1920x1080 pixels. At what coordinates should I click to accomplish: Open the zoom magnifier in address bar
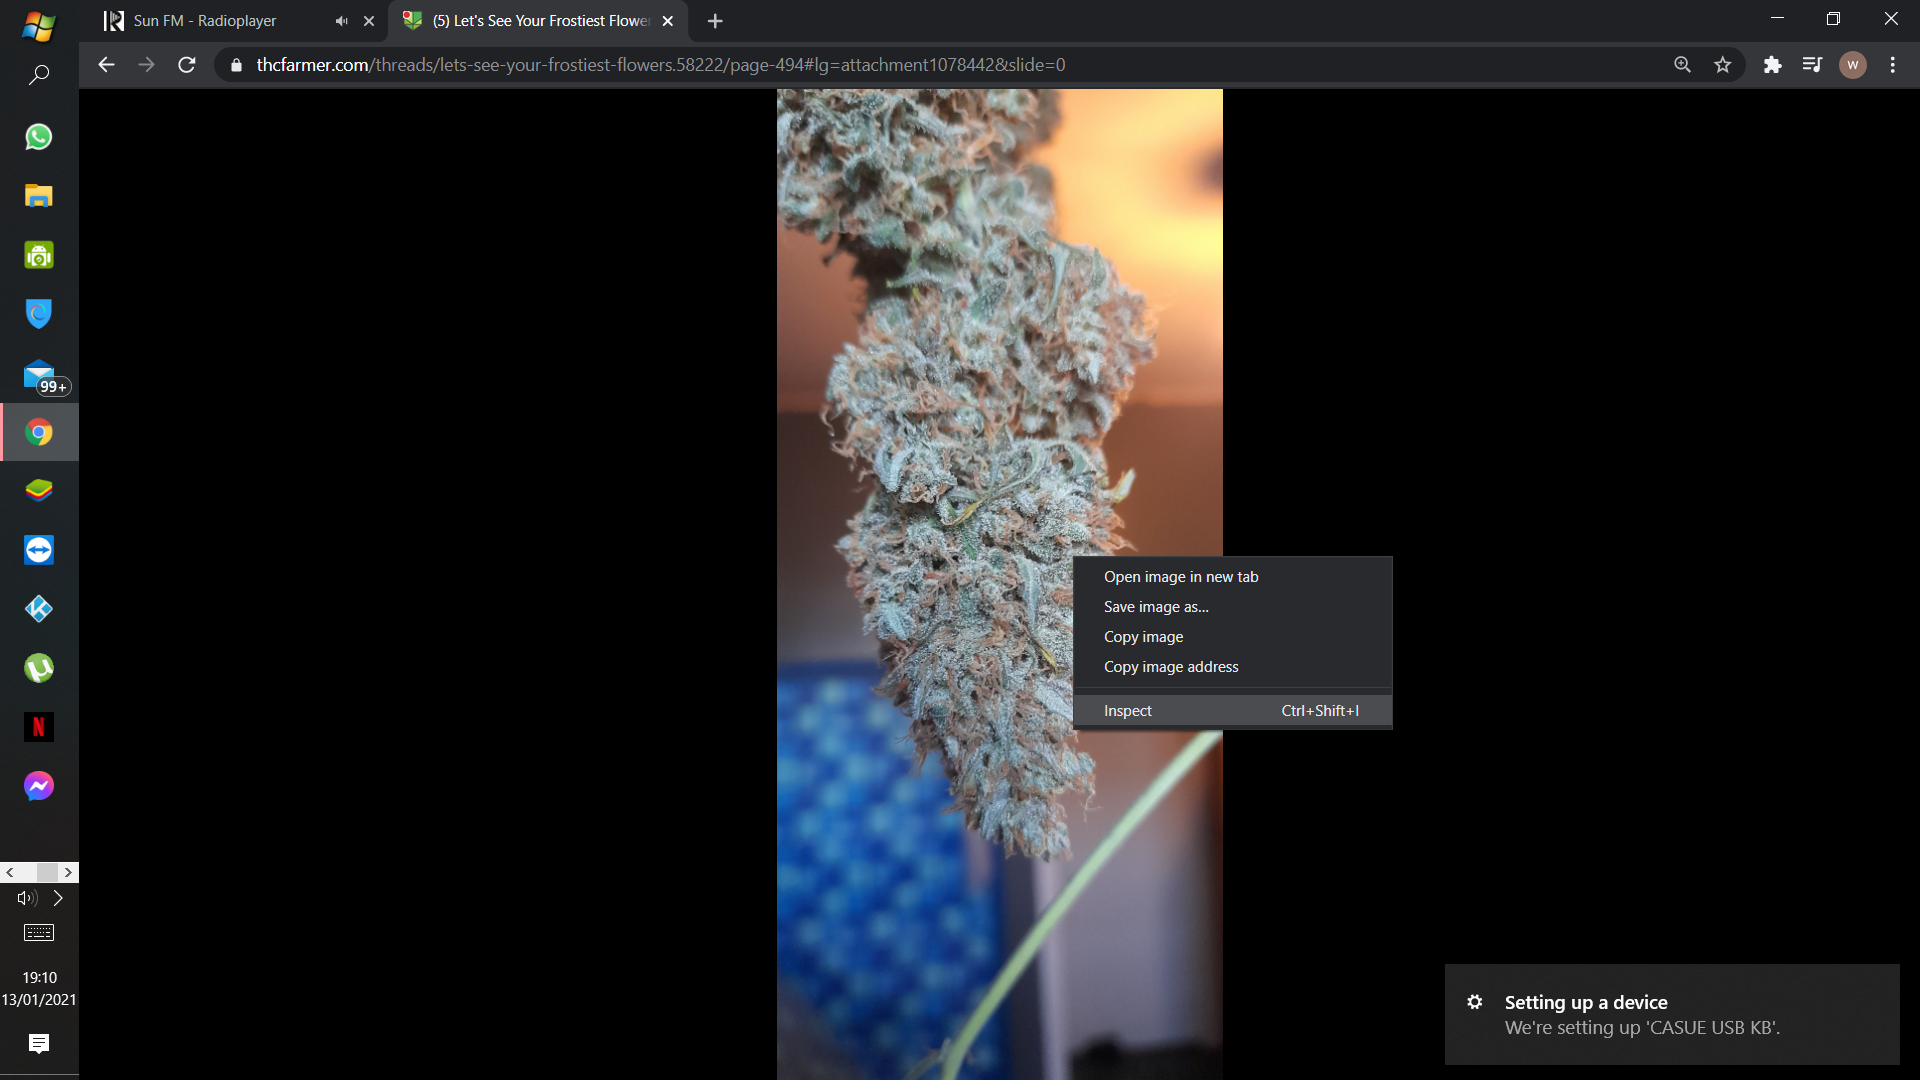point(1682,65)
